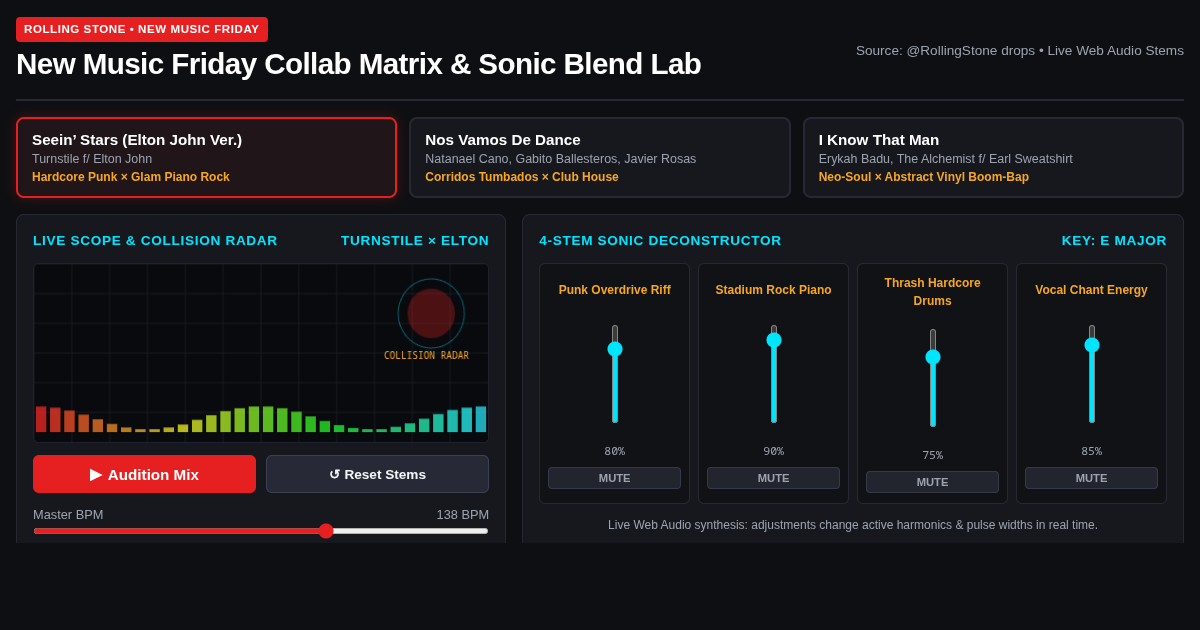The height and width of the screenshot is (630, 1200).
Task: Mute the Punk Overdrive Riff stem
Action: tap(614, 478)
